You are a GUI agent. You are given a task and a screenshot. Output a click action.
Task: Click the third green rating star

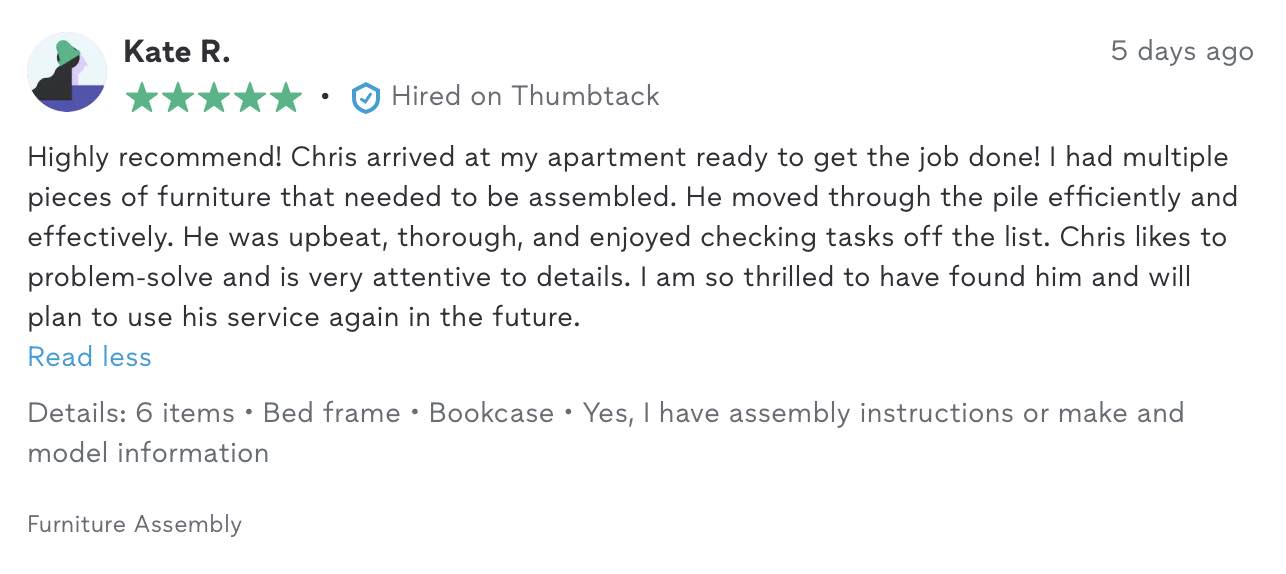pos(213,97)
